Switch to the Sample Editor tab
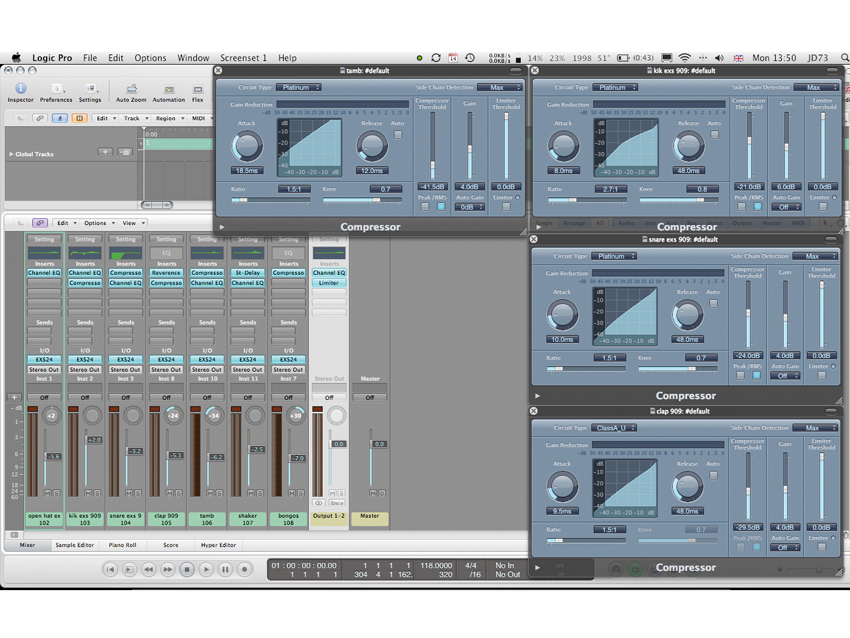Screen dimensions: 850x638 74,545
